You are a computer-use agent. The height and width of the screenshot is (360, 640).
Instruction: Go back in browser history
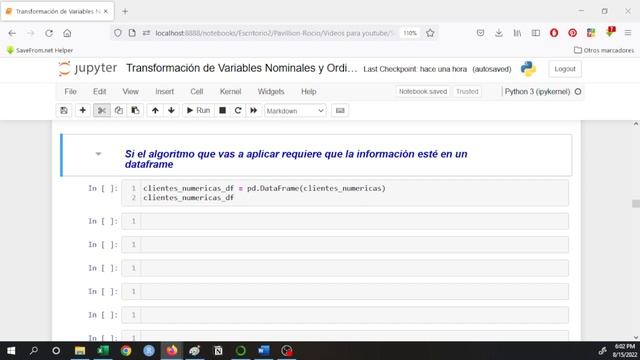point(12,33)
